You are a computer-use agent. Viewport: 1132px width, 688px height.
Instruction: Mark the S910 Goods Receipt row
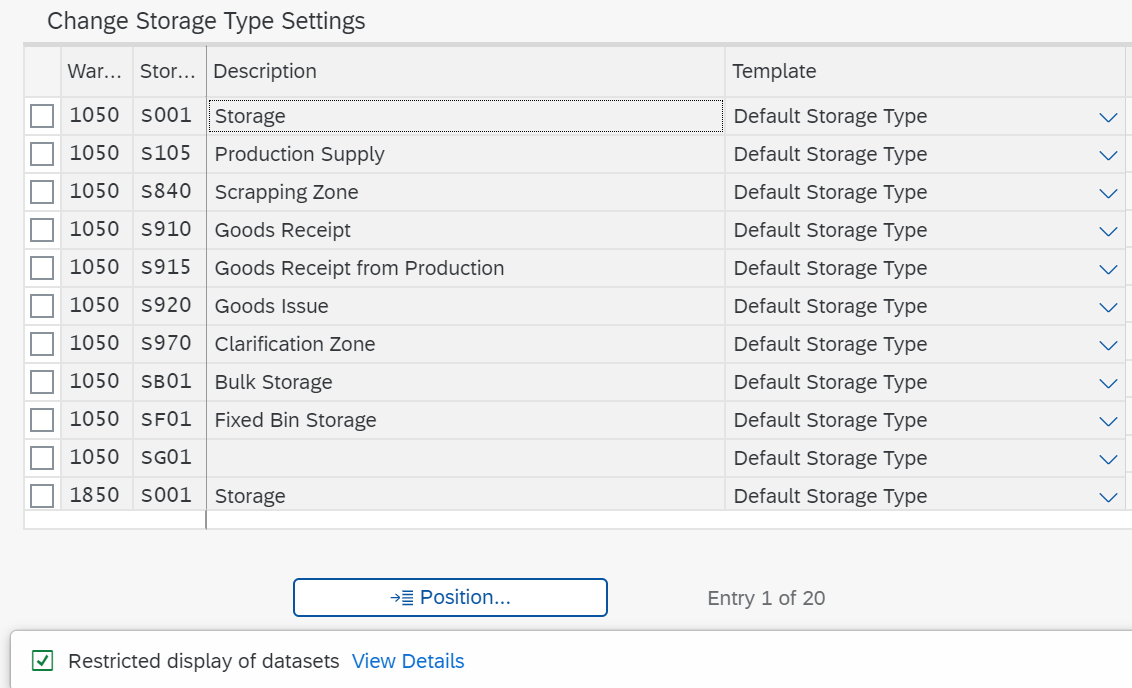tap(42, 230)
